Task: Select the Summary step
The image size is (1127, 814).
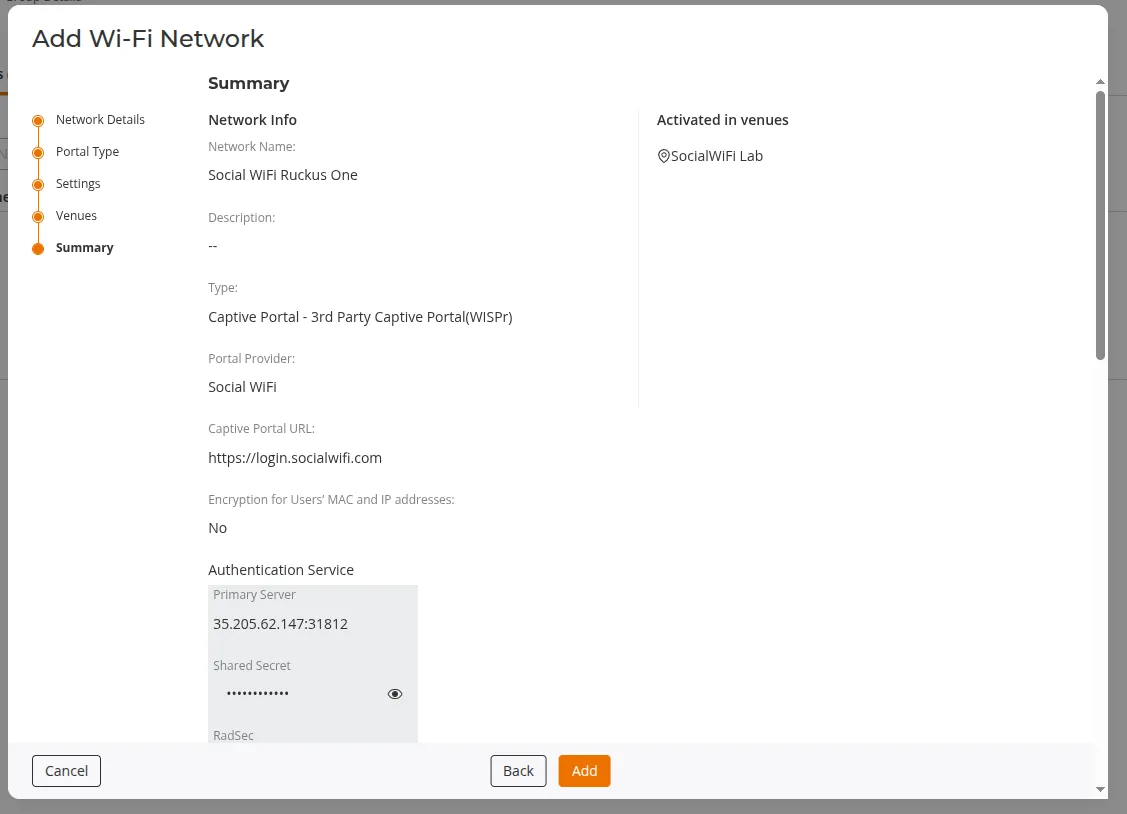Action: coord(84,248)
